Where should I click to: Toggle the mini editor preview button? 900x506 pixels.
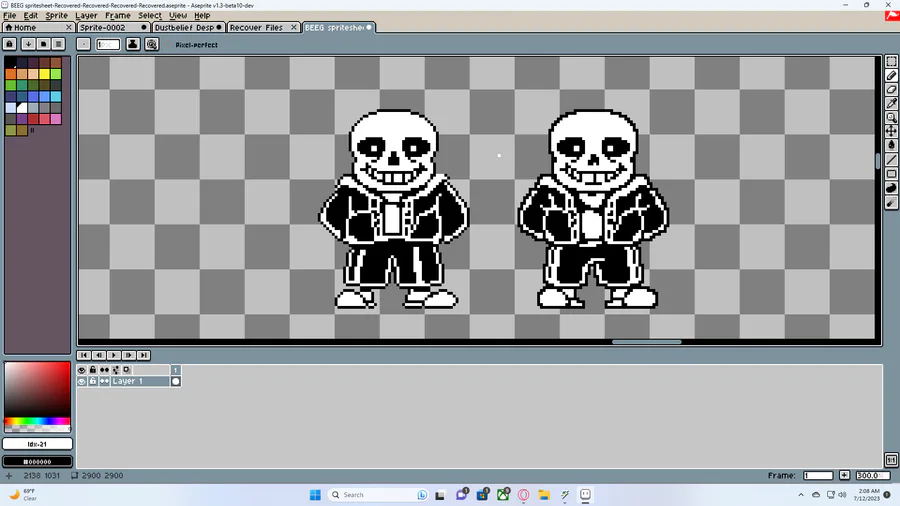click(891, 460)
